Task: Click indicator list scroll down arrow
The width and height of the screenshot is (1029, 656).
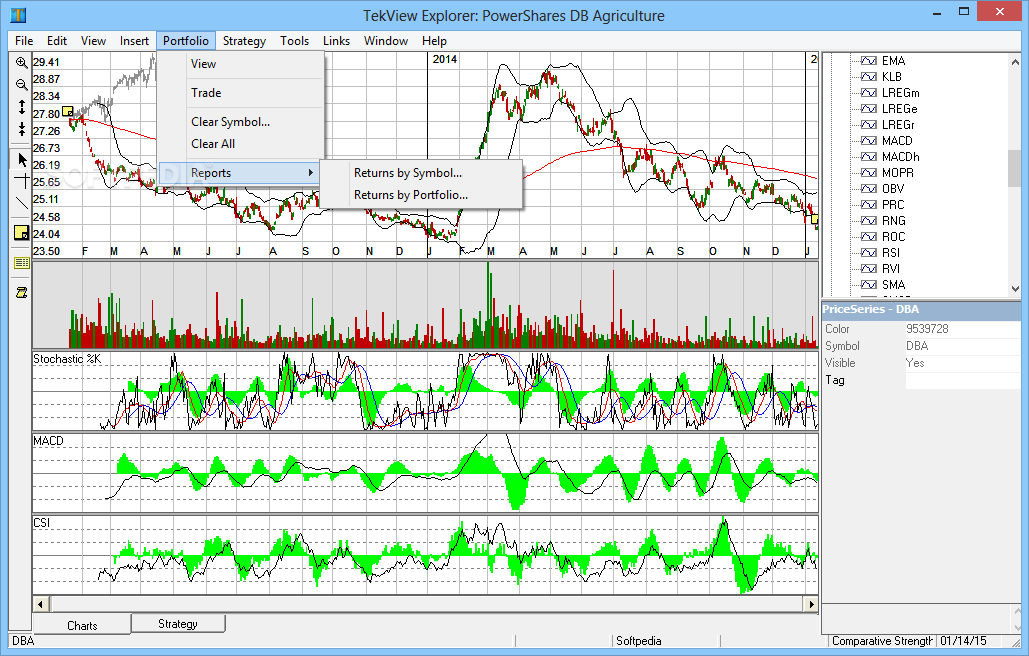Action: click(1015, 289)
